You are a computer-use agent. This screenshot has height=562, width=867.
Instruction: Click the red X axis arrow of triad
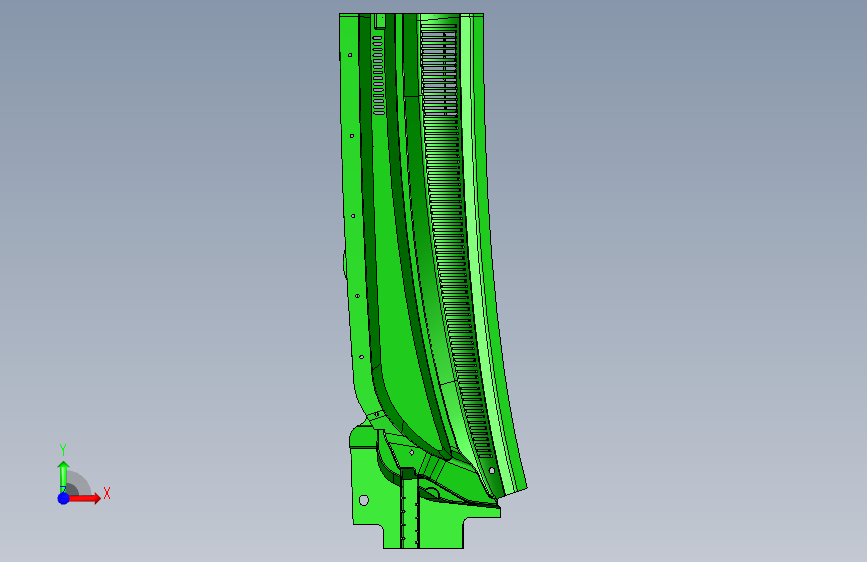click(85, 498)
